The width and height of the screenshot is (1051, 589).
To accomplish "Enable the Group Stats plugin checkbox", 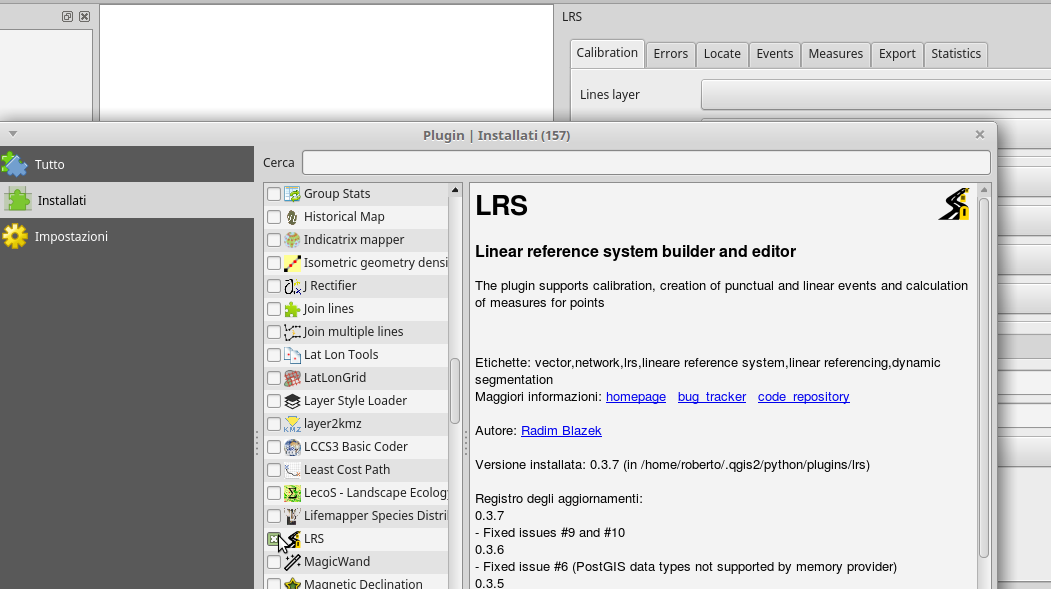I will click(273, 194).
